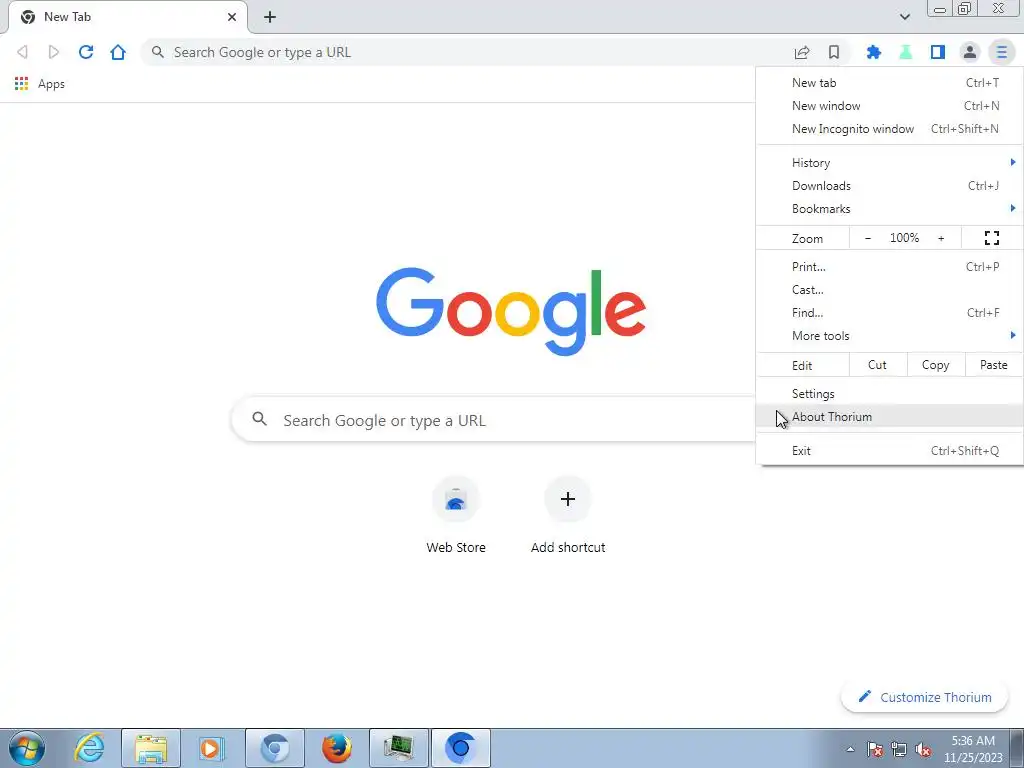Image resolution: width=1024 pixels, height=768 pixels.
Task: Open the taskbar clock and date
Action: pyautogui.click(x=973, y=749)
